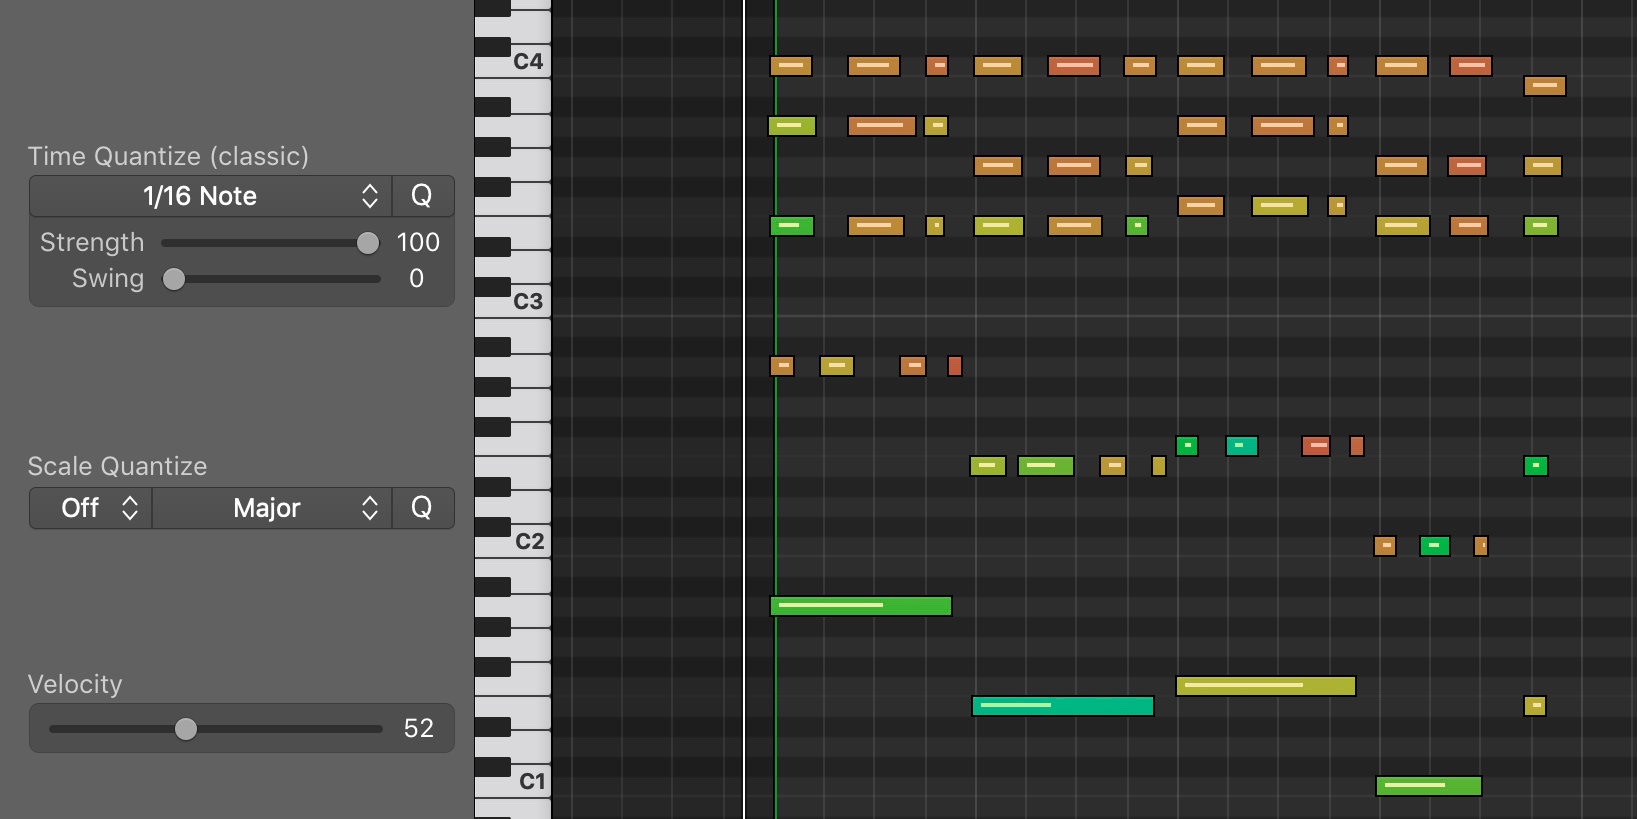Viewport: 1637px width, 819px height.
Task: Select the long yellow-green bass note above C1
Action: (x=1265, y=686)
